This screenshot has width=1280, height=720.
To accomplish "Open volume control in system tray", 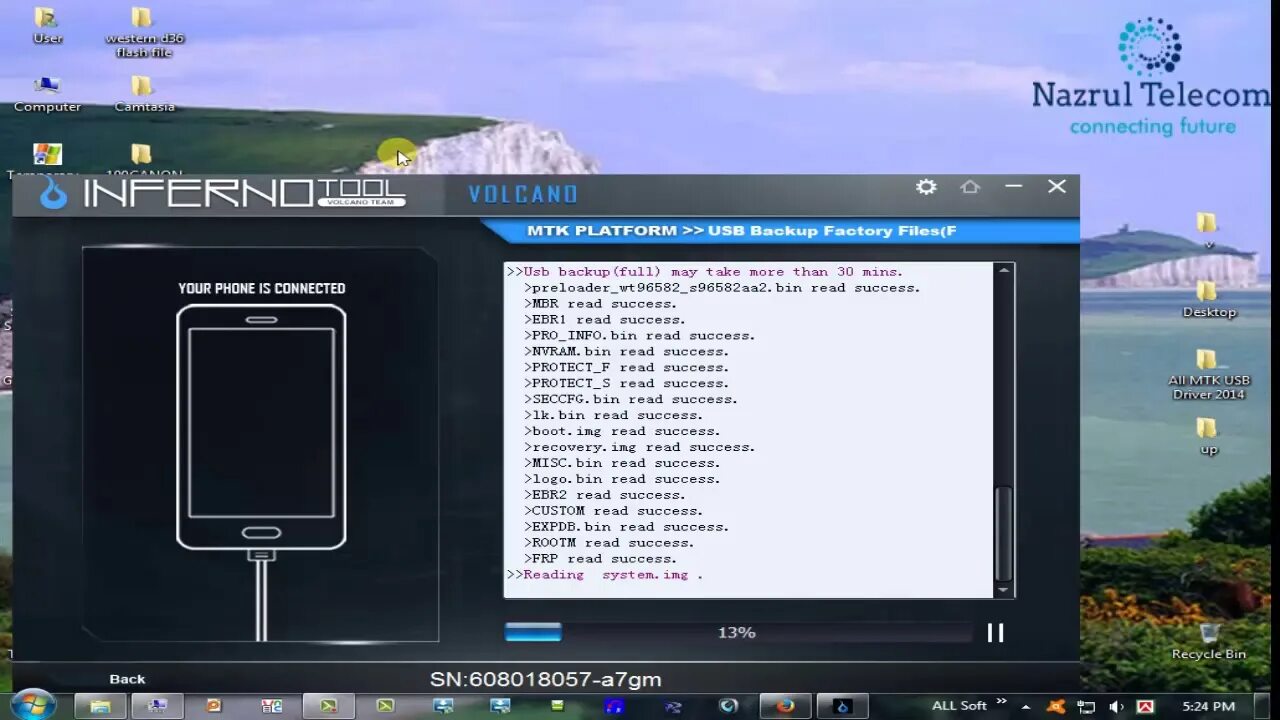I will point(1116,707).
